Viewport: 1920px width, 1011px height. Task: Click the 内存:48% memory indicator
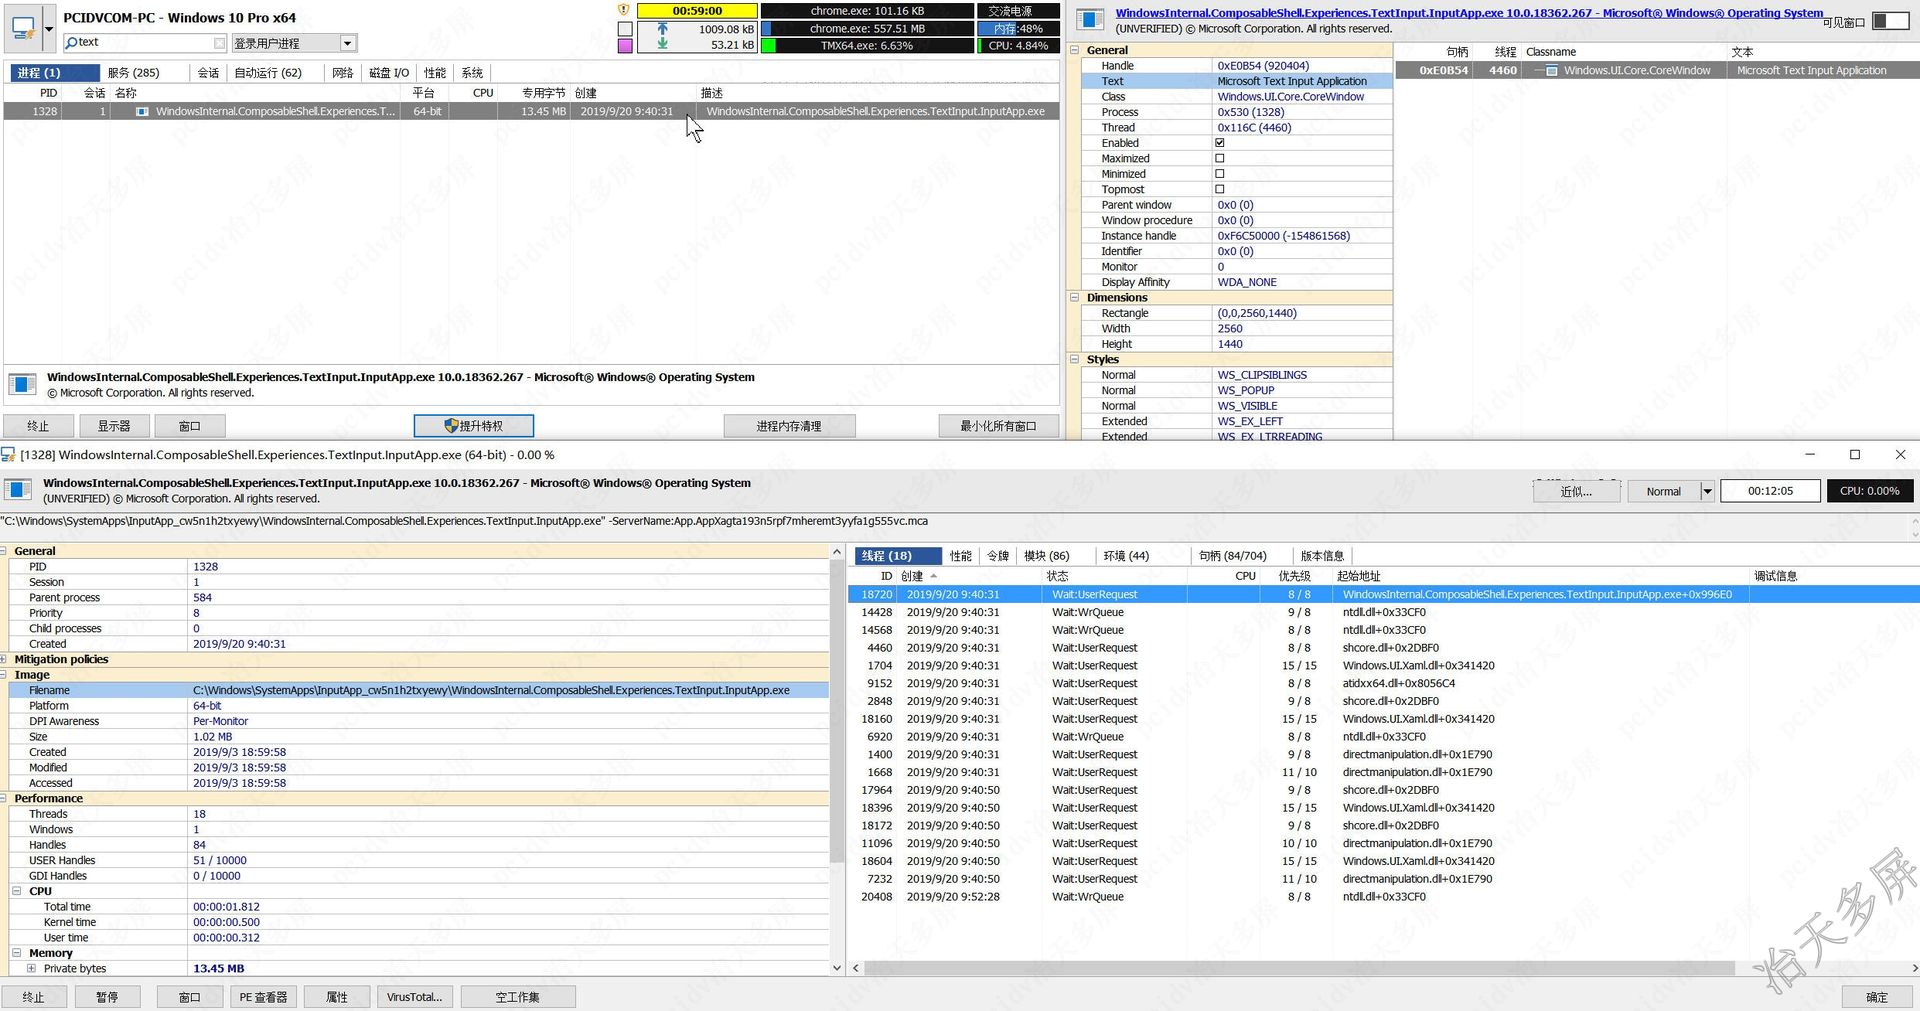[x=1018, y=29]
